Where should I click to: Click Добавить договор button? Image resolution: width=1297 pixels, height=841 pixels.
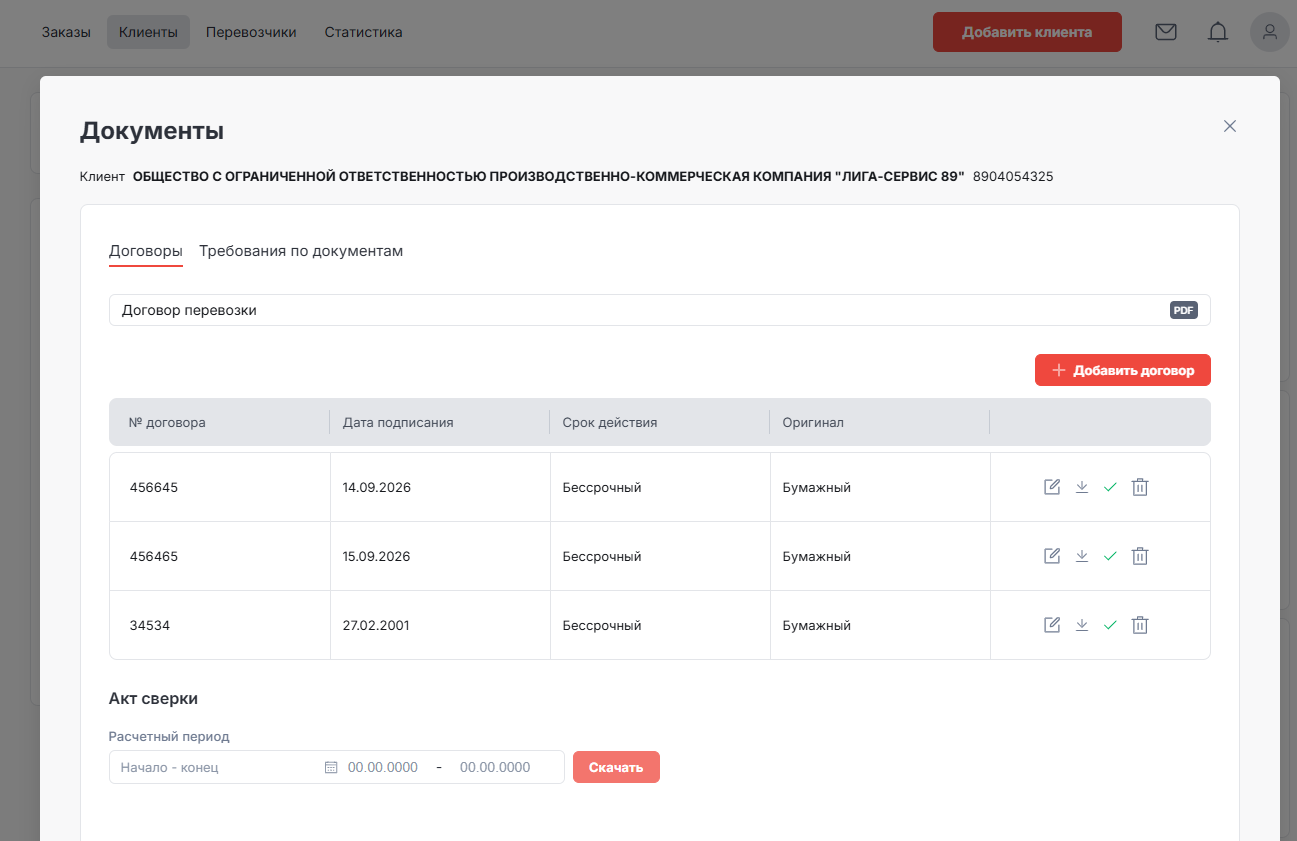click(x=1123, y=370)
